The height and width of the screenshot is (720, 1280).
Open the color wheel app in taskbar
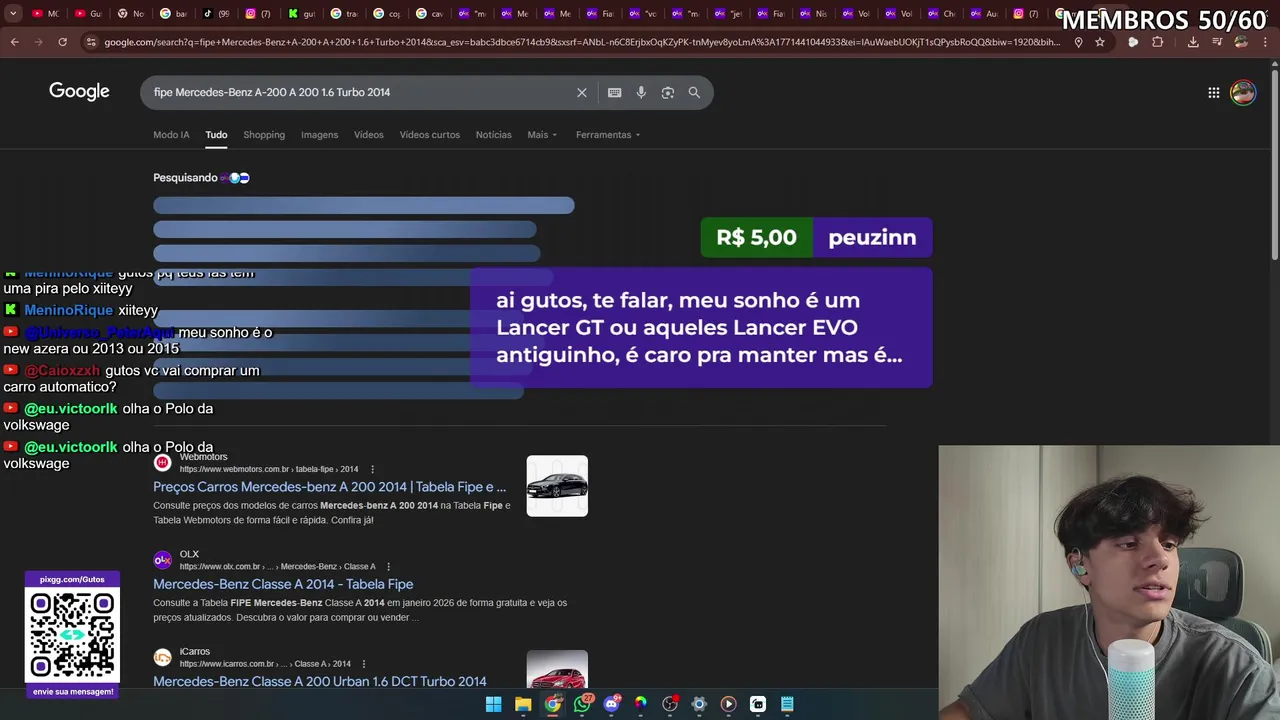640,704
